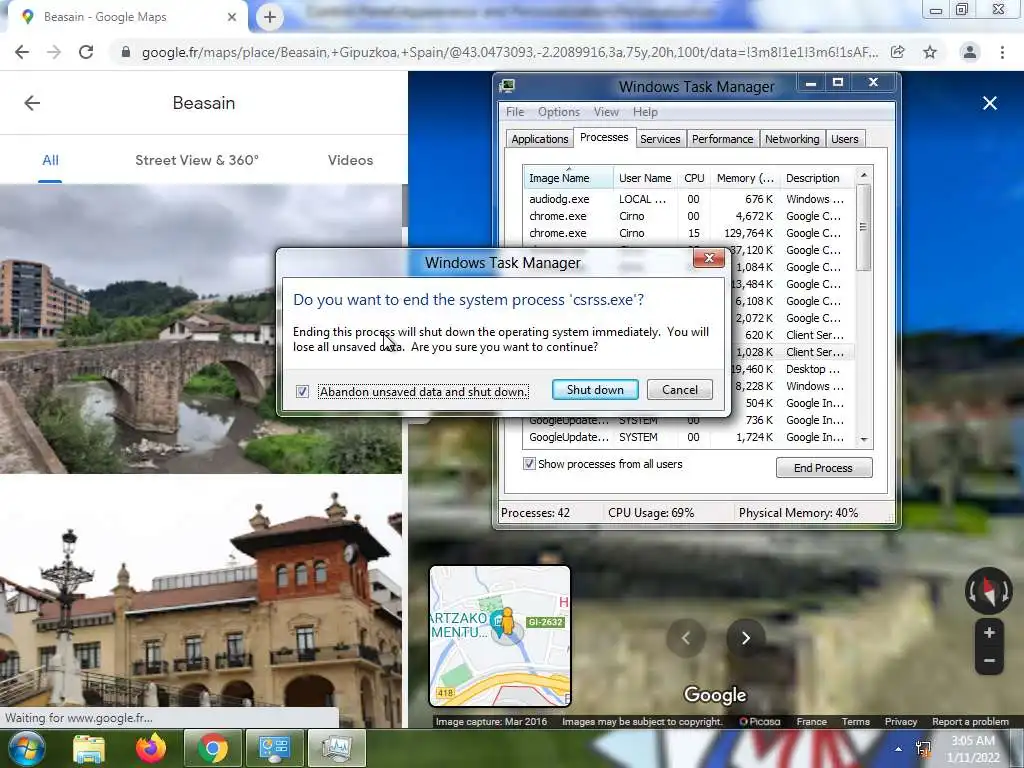Go to the previous Street View photo
Screen dimensions: 1024x768
(x=686, y=638)
